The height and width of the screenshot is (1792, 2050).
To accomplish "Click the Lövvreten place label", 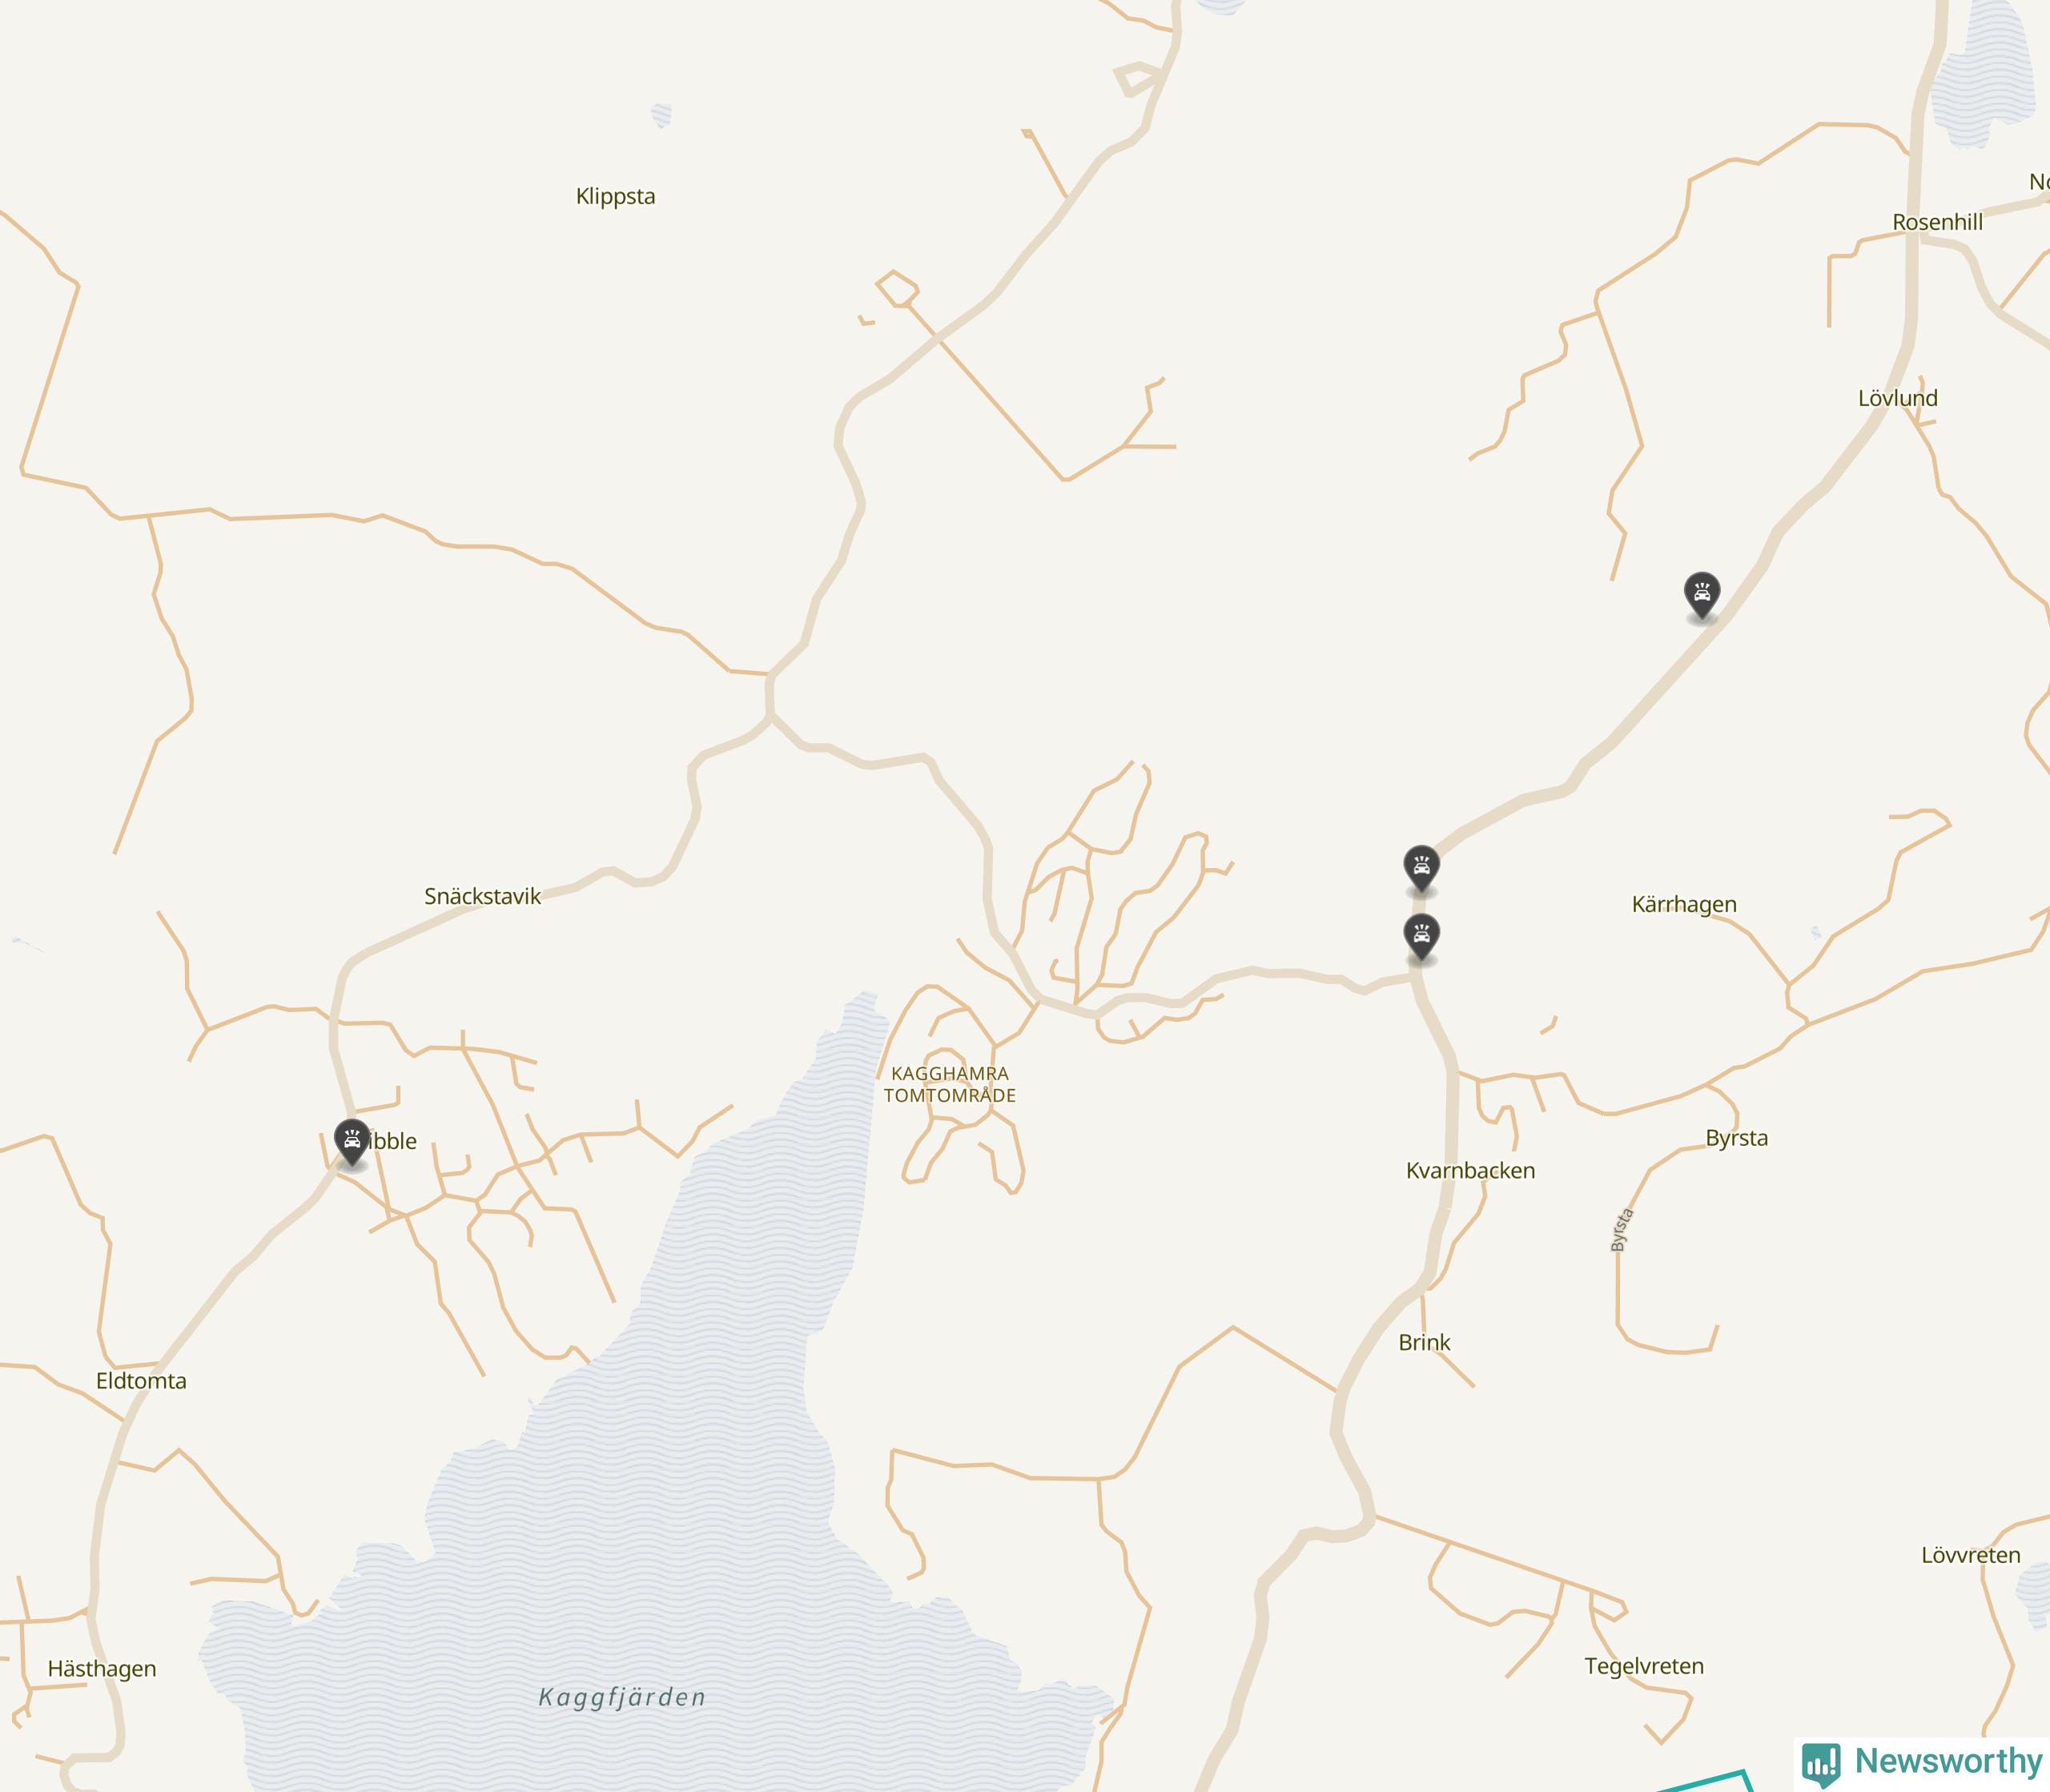I will pos(1970,1555).
